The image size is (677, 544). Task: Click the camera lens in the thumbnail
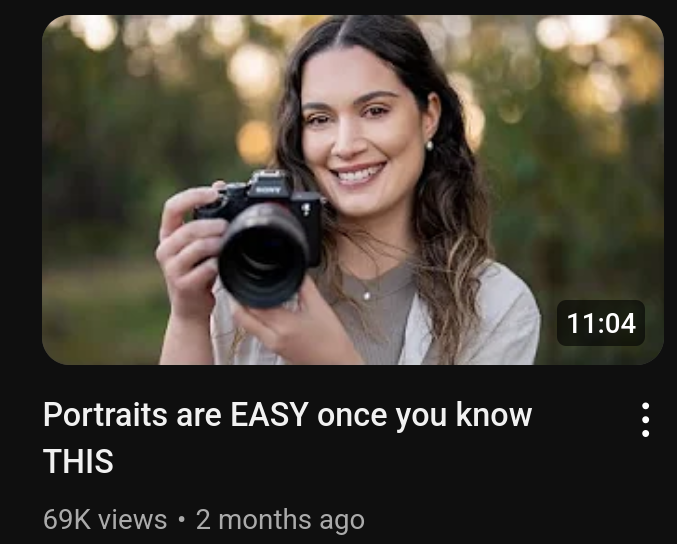[264, 257]
